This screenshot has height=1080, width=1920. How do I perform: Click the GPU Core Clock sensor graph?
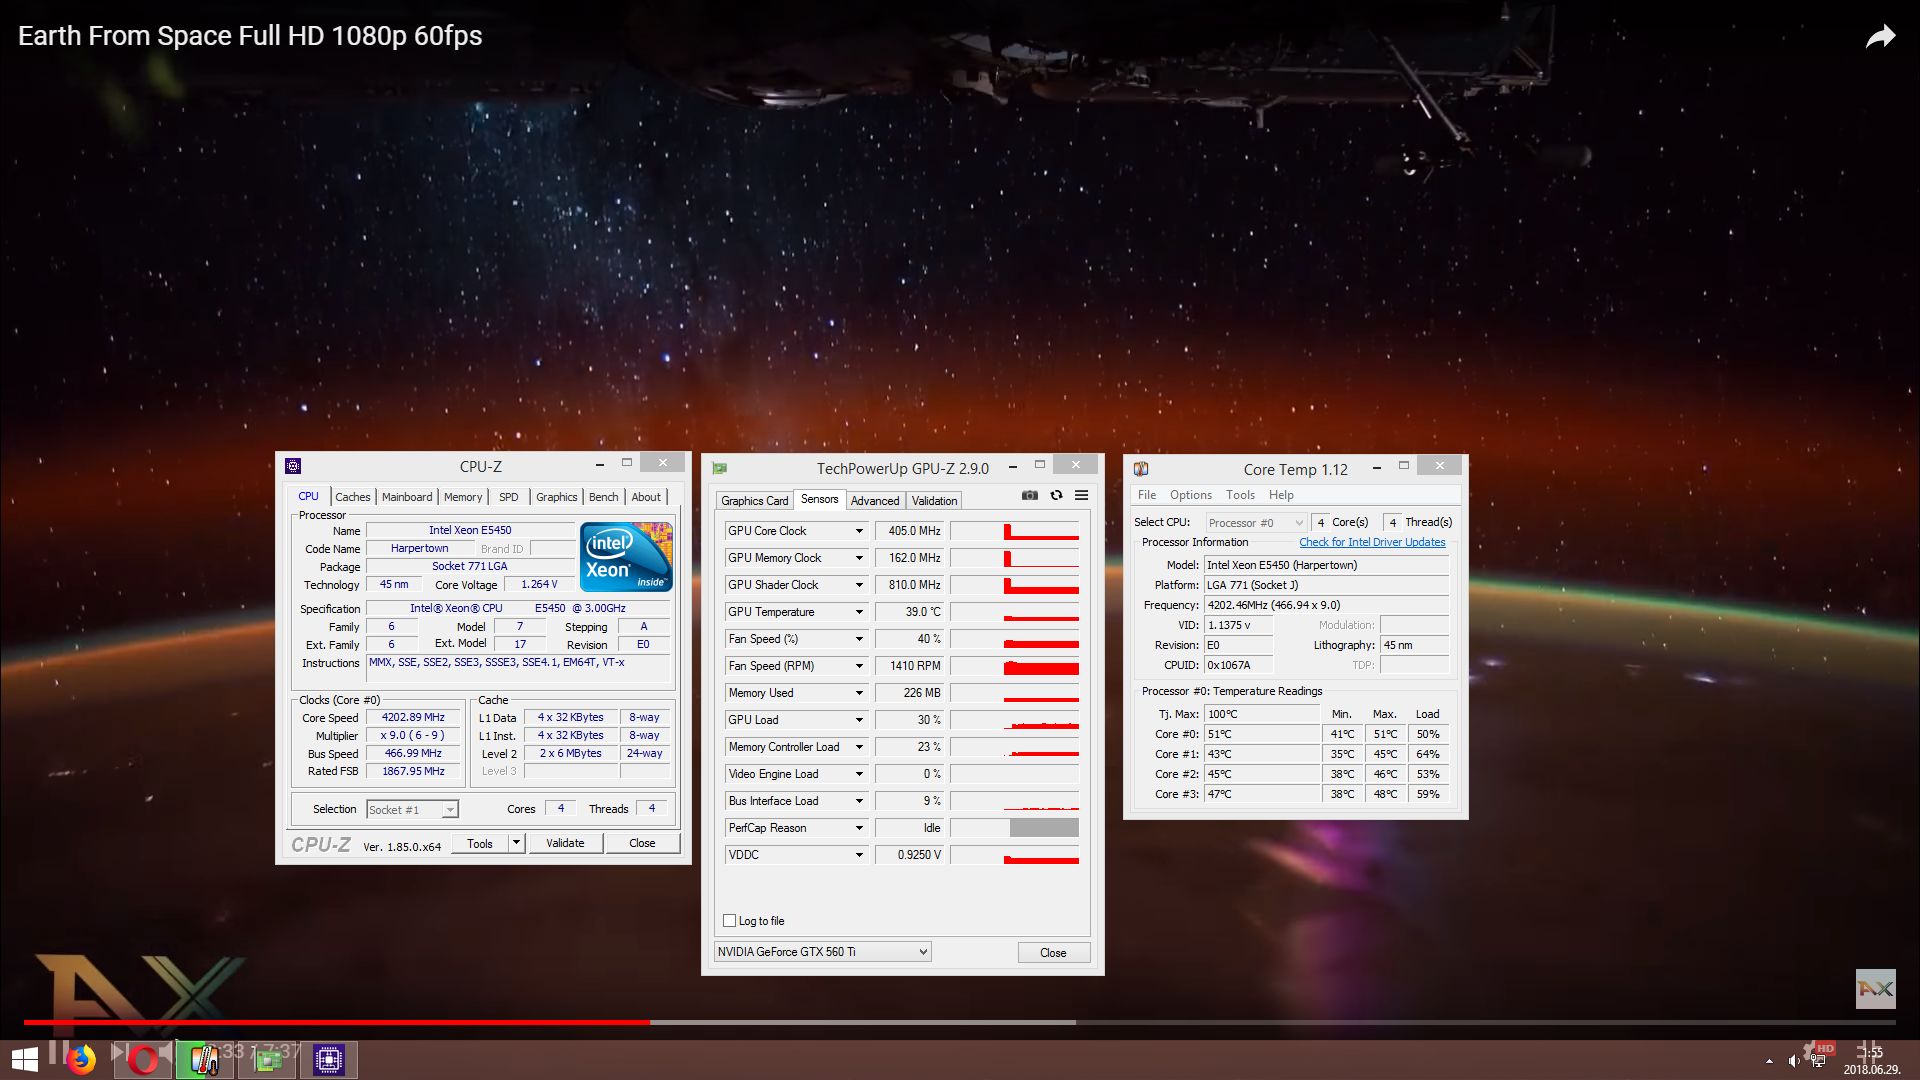1015,531
